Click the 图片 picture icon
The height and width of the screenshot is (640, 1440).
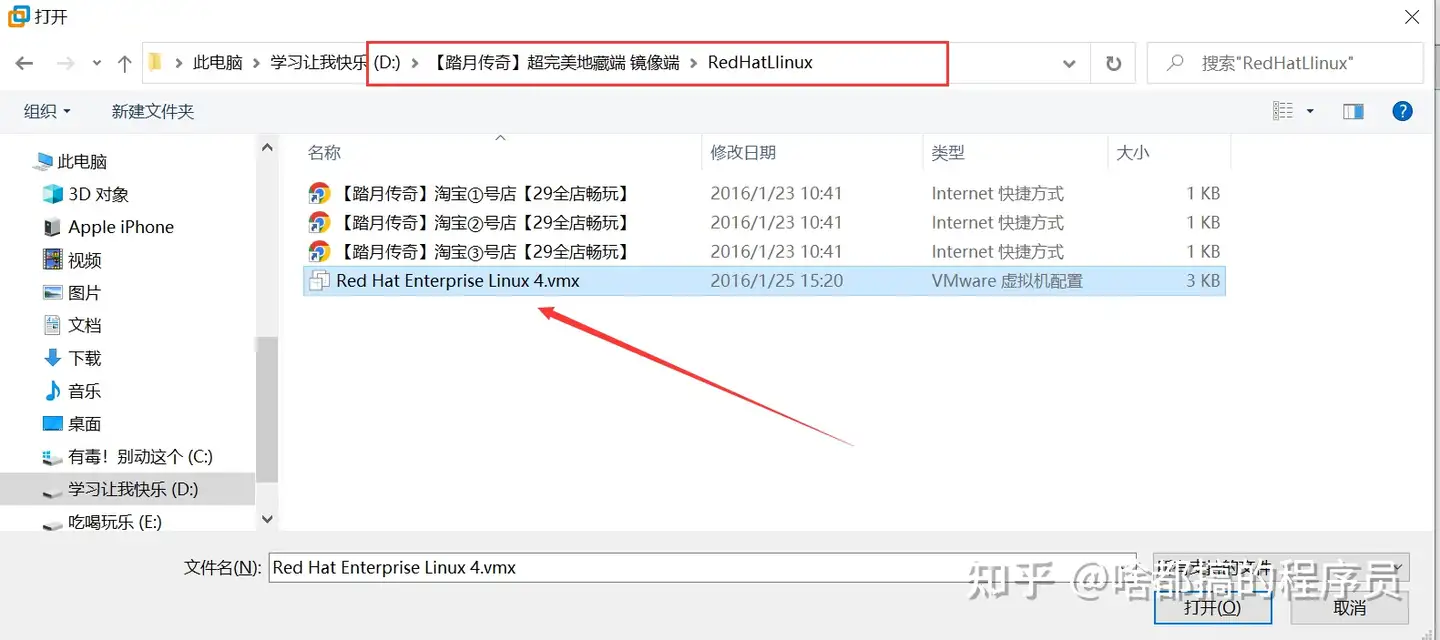[x=53, y=293]
